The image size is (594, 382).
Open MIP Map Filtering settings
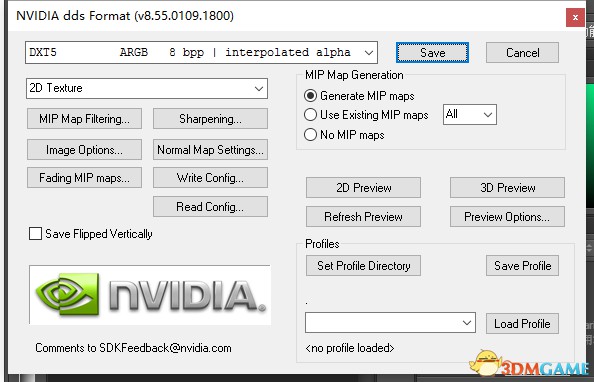[x=84, y=119]
